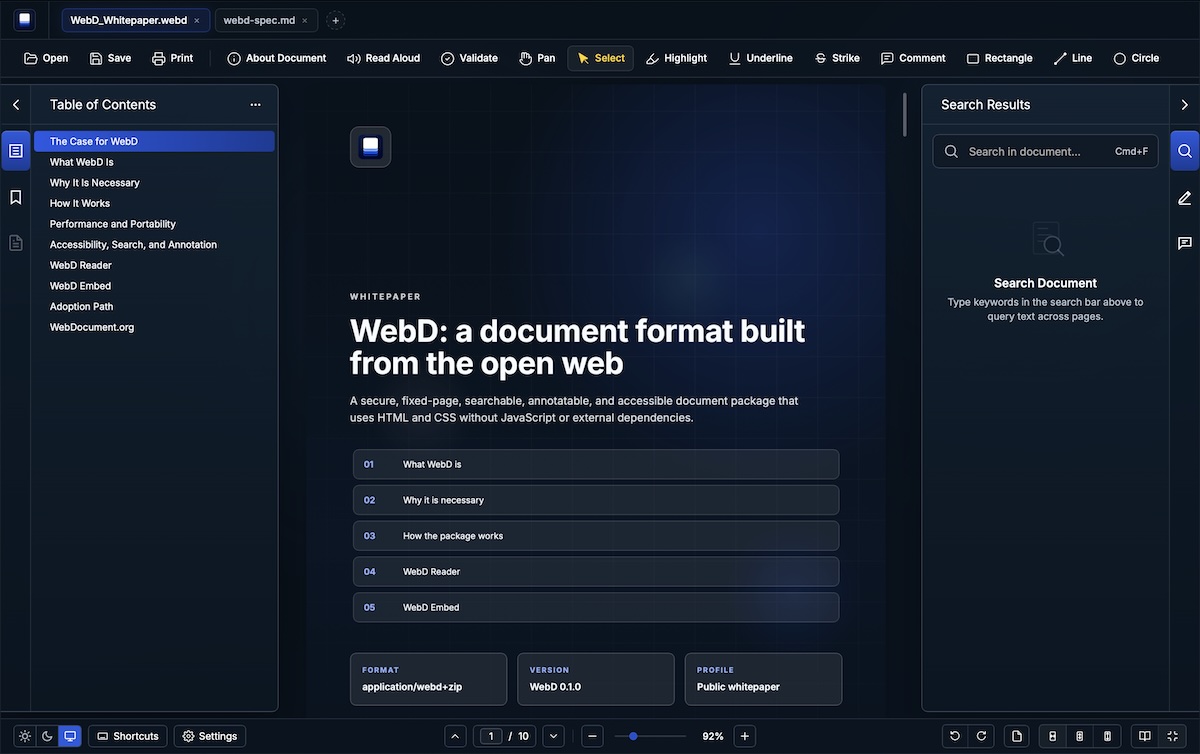1200x754 pixels.
Task: Jump to 'Performance and Portability' section
Action: coord(154,224)
